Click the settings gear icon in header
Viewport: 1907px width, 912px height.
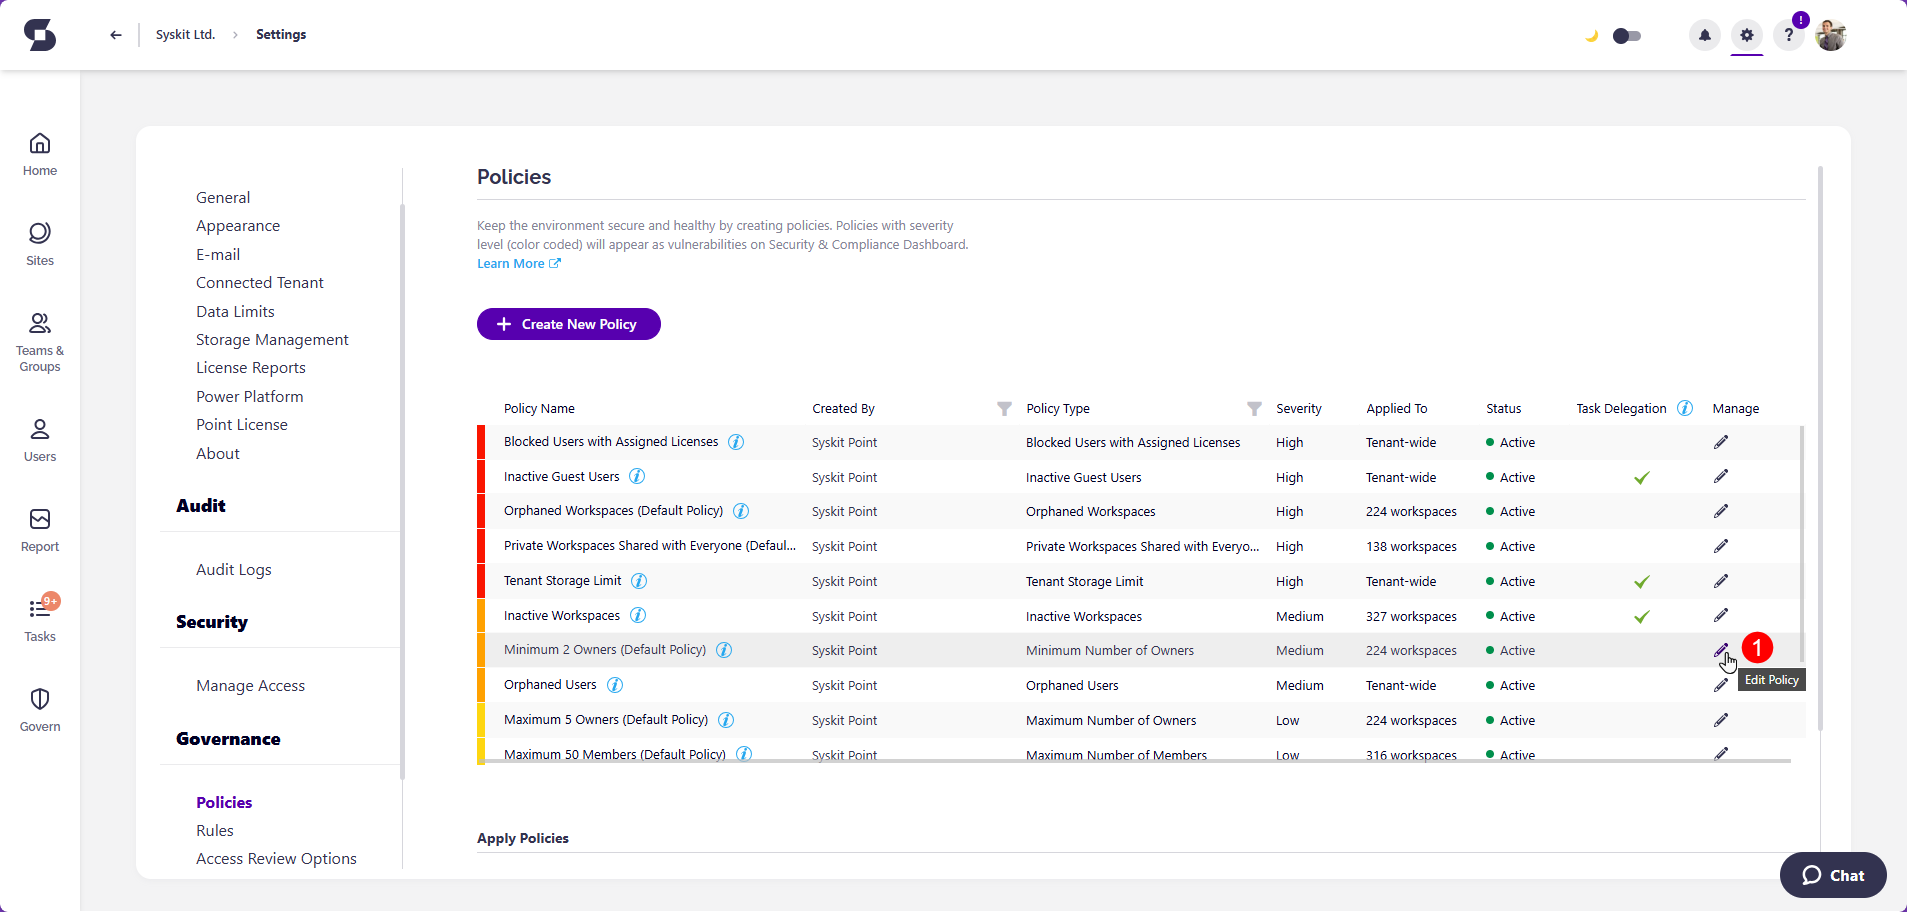pyautogui.click(x=1746, y=35)
